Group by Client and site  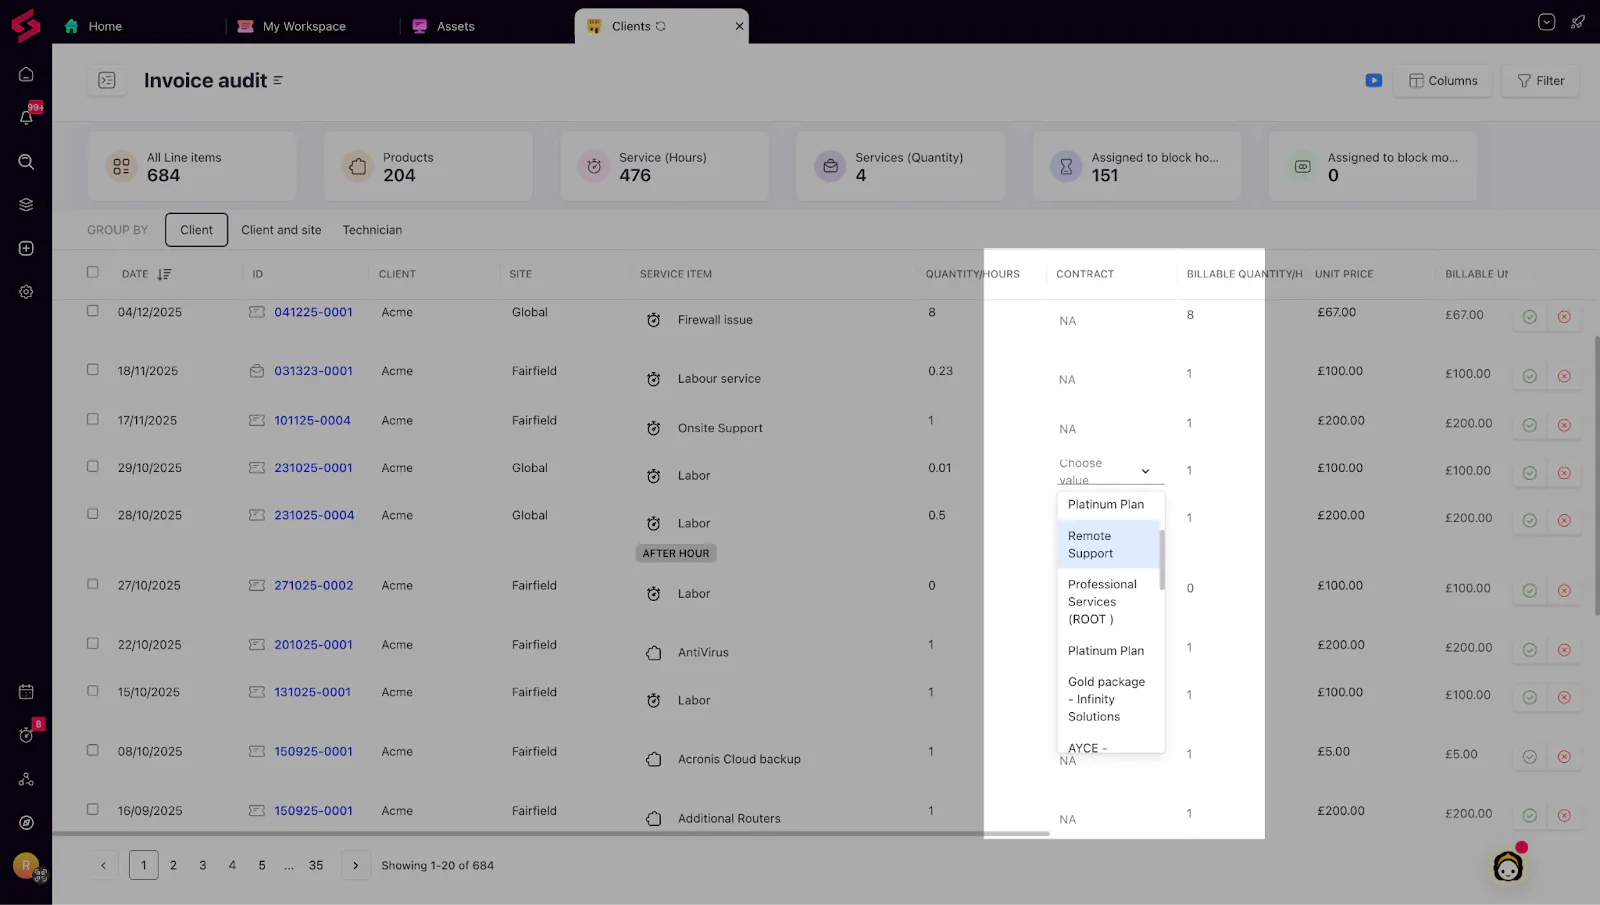[281, 230]
